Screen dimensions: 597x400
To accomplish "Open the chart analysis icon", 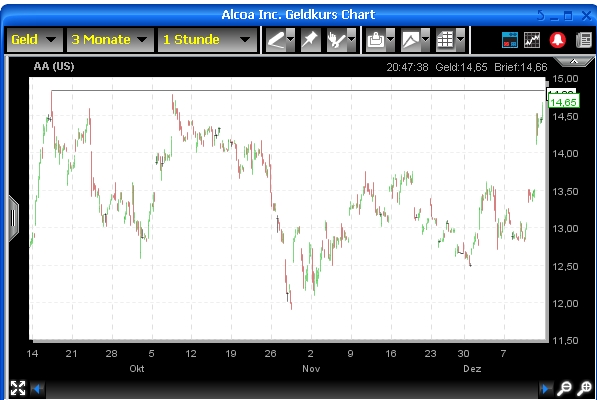I will [x=532, y=40].
